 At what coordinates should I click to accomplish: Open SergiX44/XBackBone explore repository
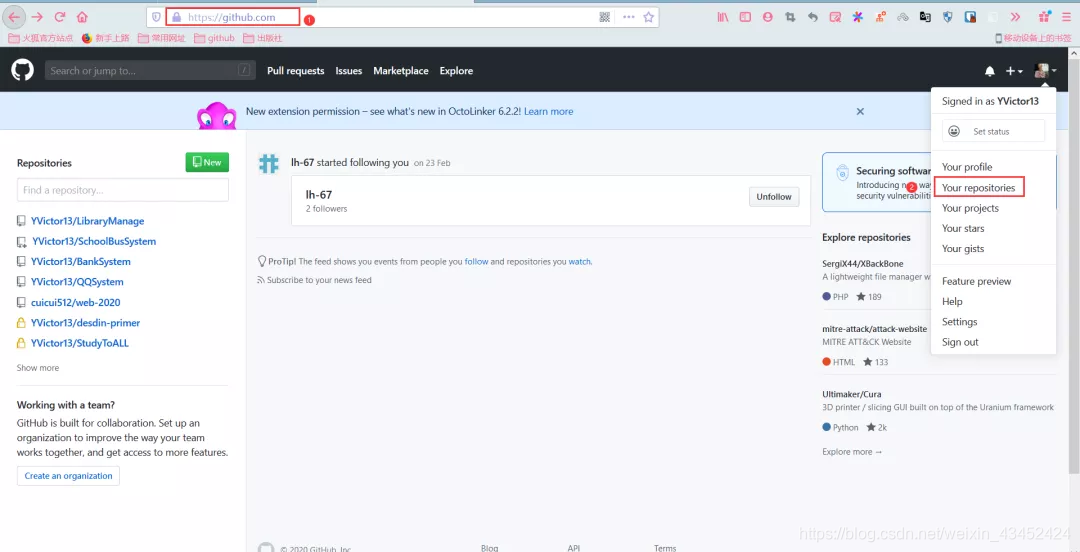coord(862,264)
